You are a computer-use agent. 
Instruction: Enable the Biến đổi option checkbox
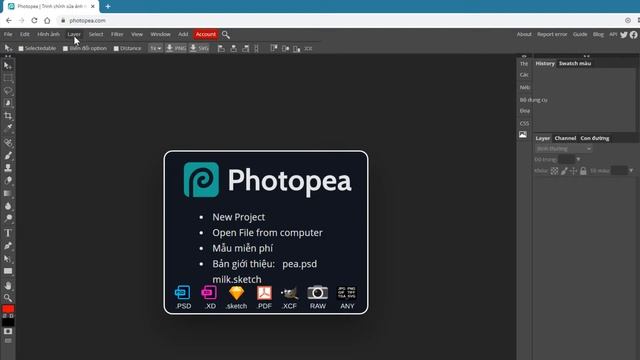tap(65, 49)
